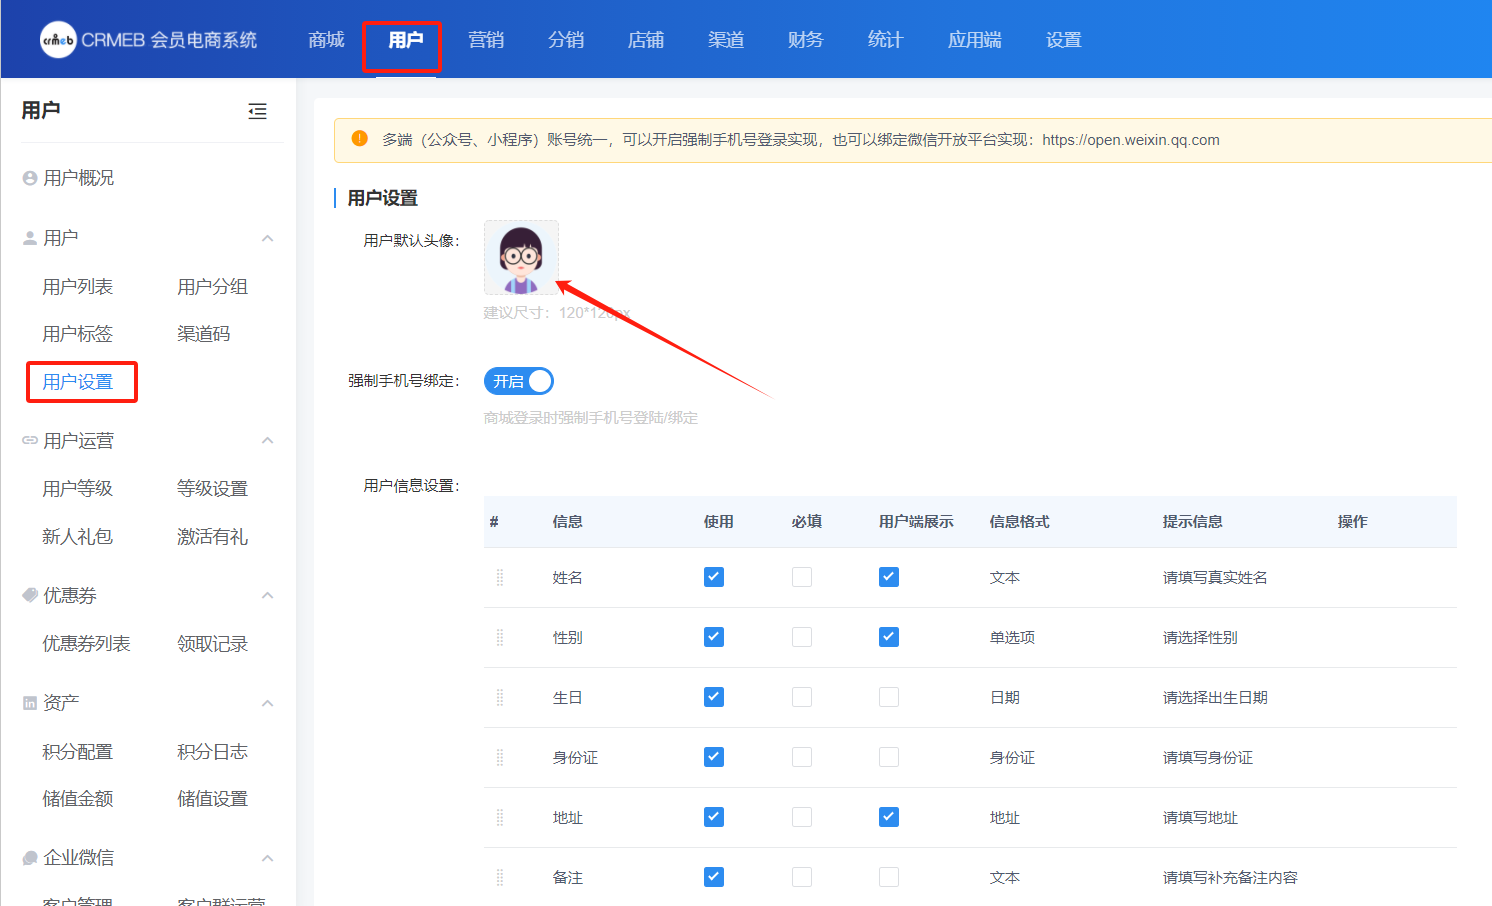Open the 营销 top navigation tab
The width and height of the screenshot is (1492, 906).
pos(486,40)
